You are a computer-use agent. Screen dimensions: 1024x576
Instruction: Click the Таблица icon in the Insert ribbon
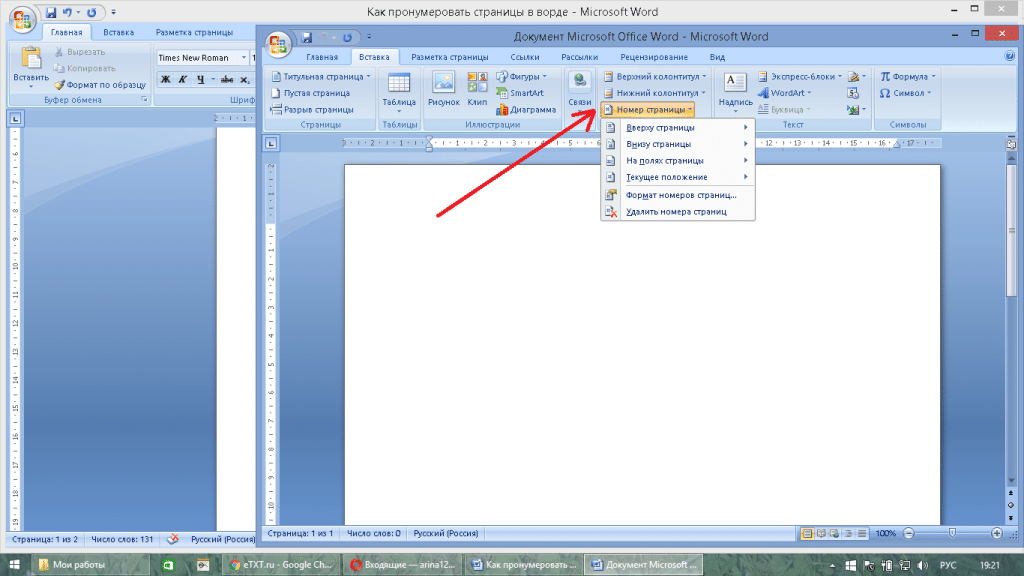click(399, 90)
